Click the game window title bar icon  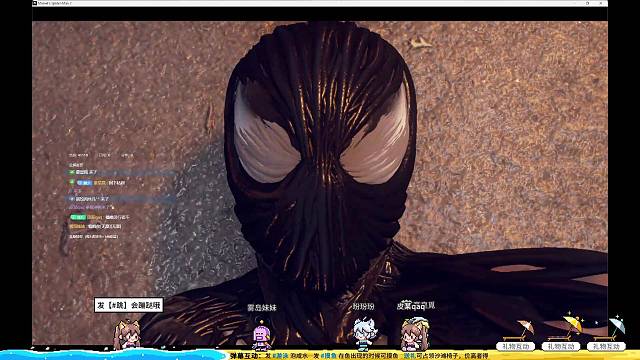tap(35, 3)
